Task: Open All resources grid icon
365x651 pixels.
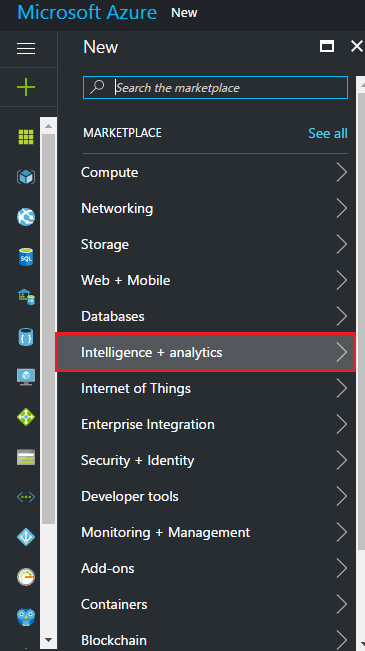Action: pos(26,137)
